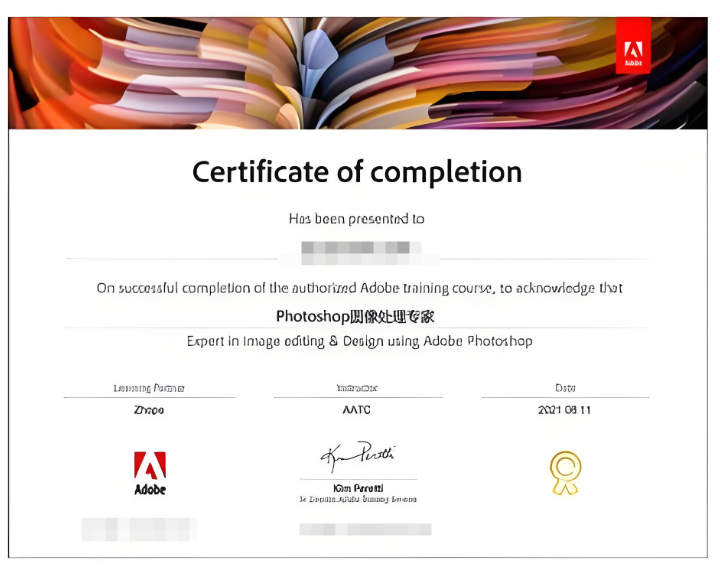The height and width of the screenshot is (566, 720).
Task: Click the 'Learning Partner' label
Action: coord(149,388)
